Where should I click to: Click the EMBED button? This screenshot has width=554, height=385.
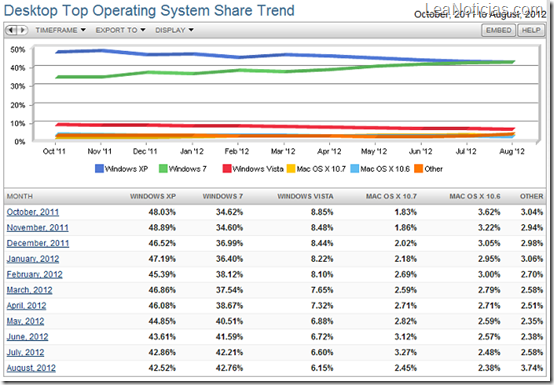point(499,30)
